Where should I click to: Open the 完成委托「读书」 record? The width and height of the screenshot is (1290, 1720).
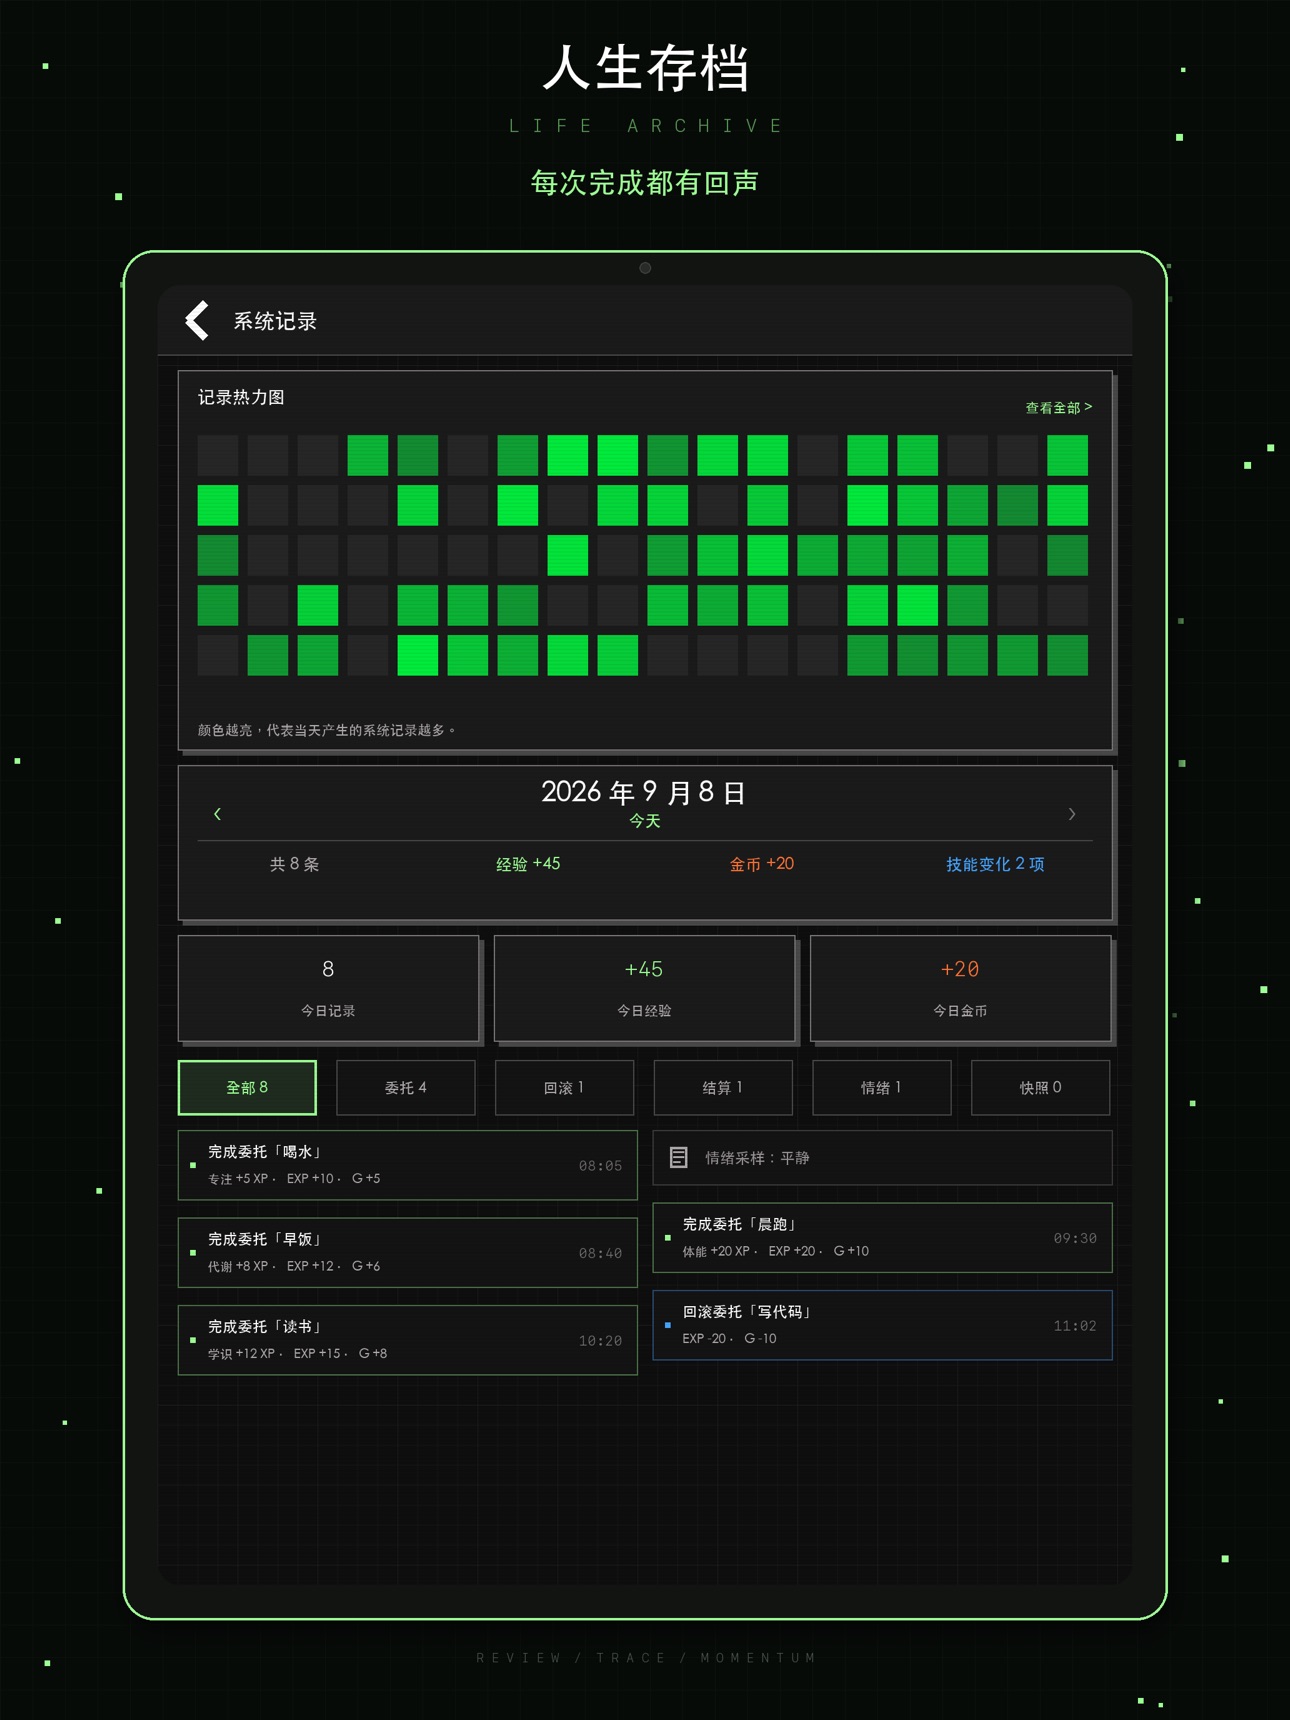[x=407, y=1340]
